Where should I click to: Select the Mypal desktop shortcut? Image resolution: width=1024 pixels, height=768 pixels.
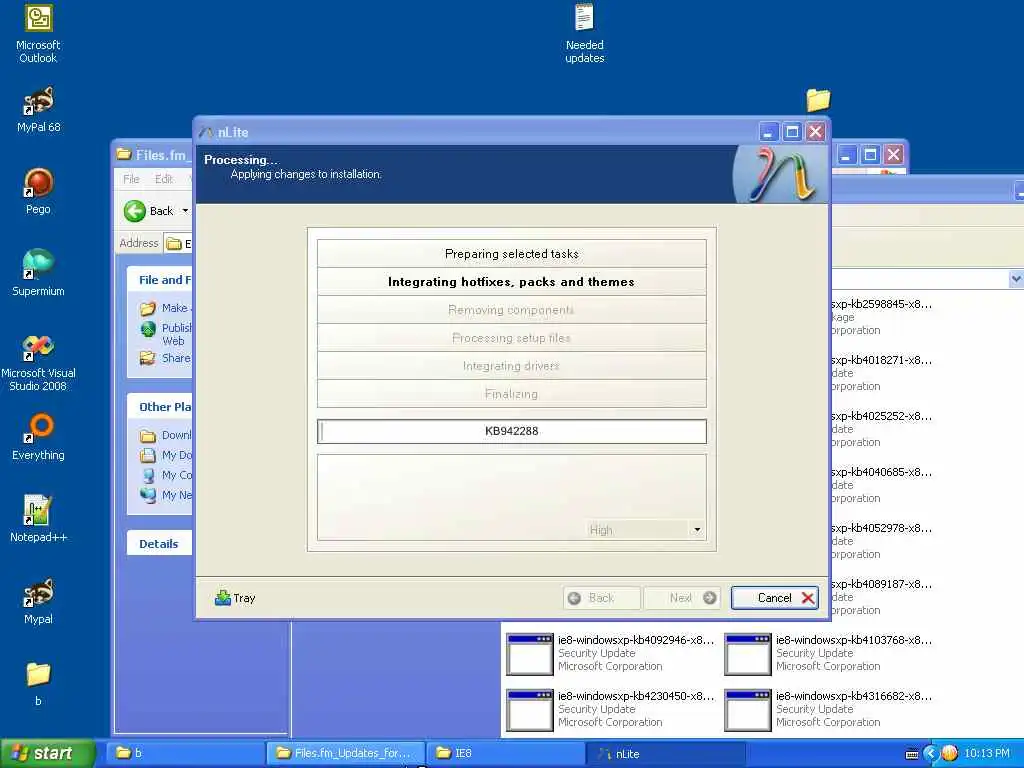click(x=38, y=601)
